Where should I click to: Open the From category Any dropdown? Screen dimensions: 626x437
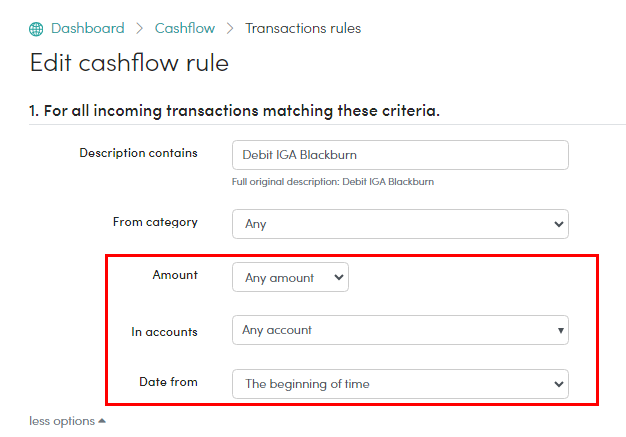[400, 224]
